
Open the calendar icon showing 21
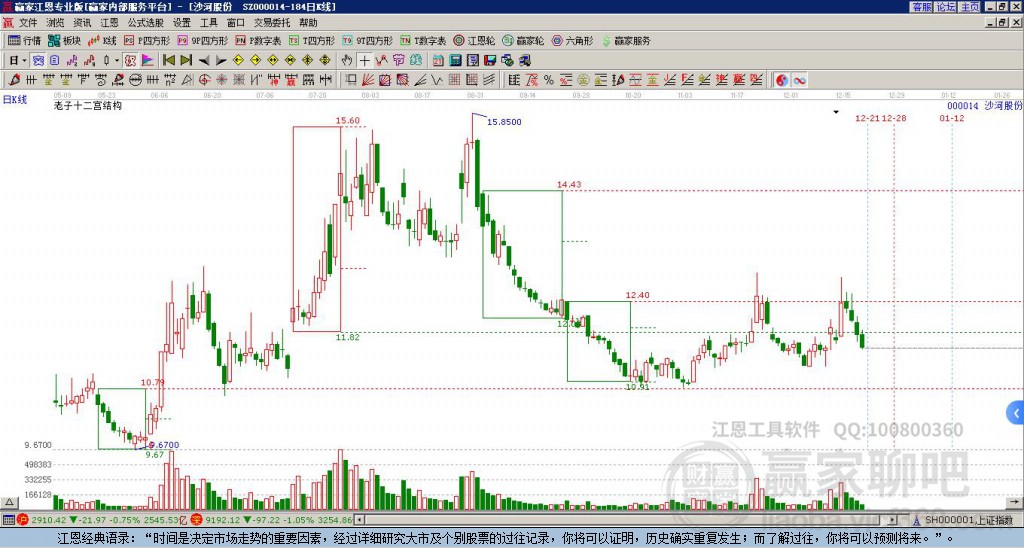(438, 61)
